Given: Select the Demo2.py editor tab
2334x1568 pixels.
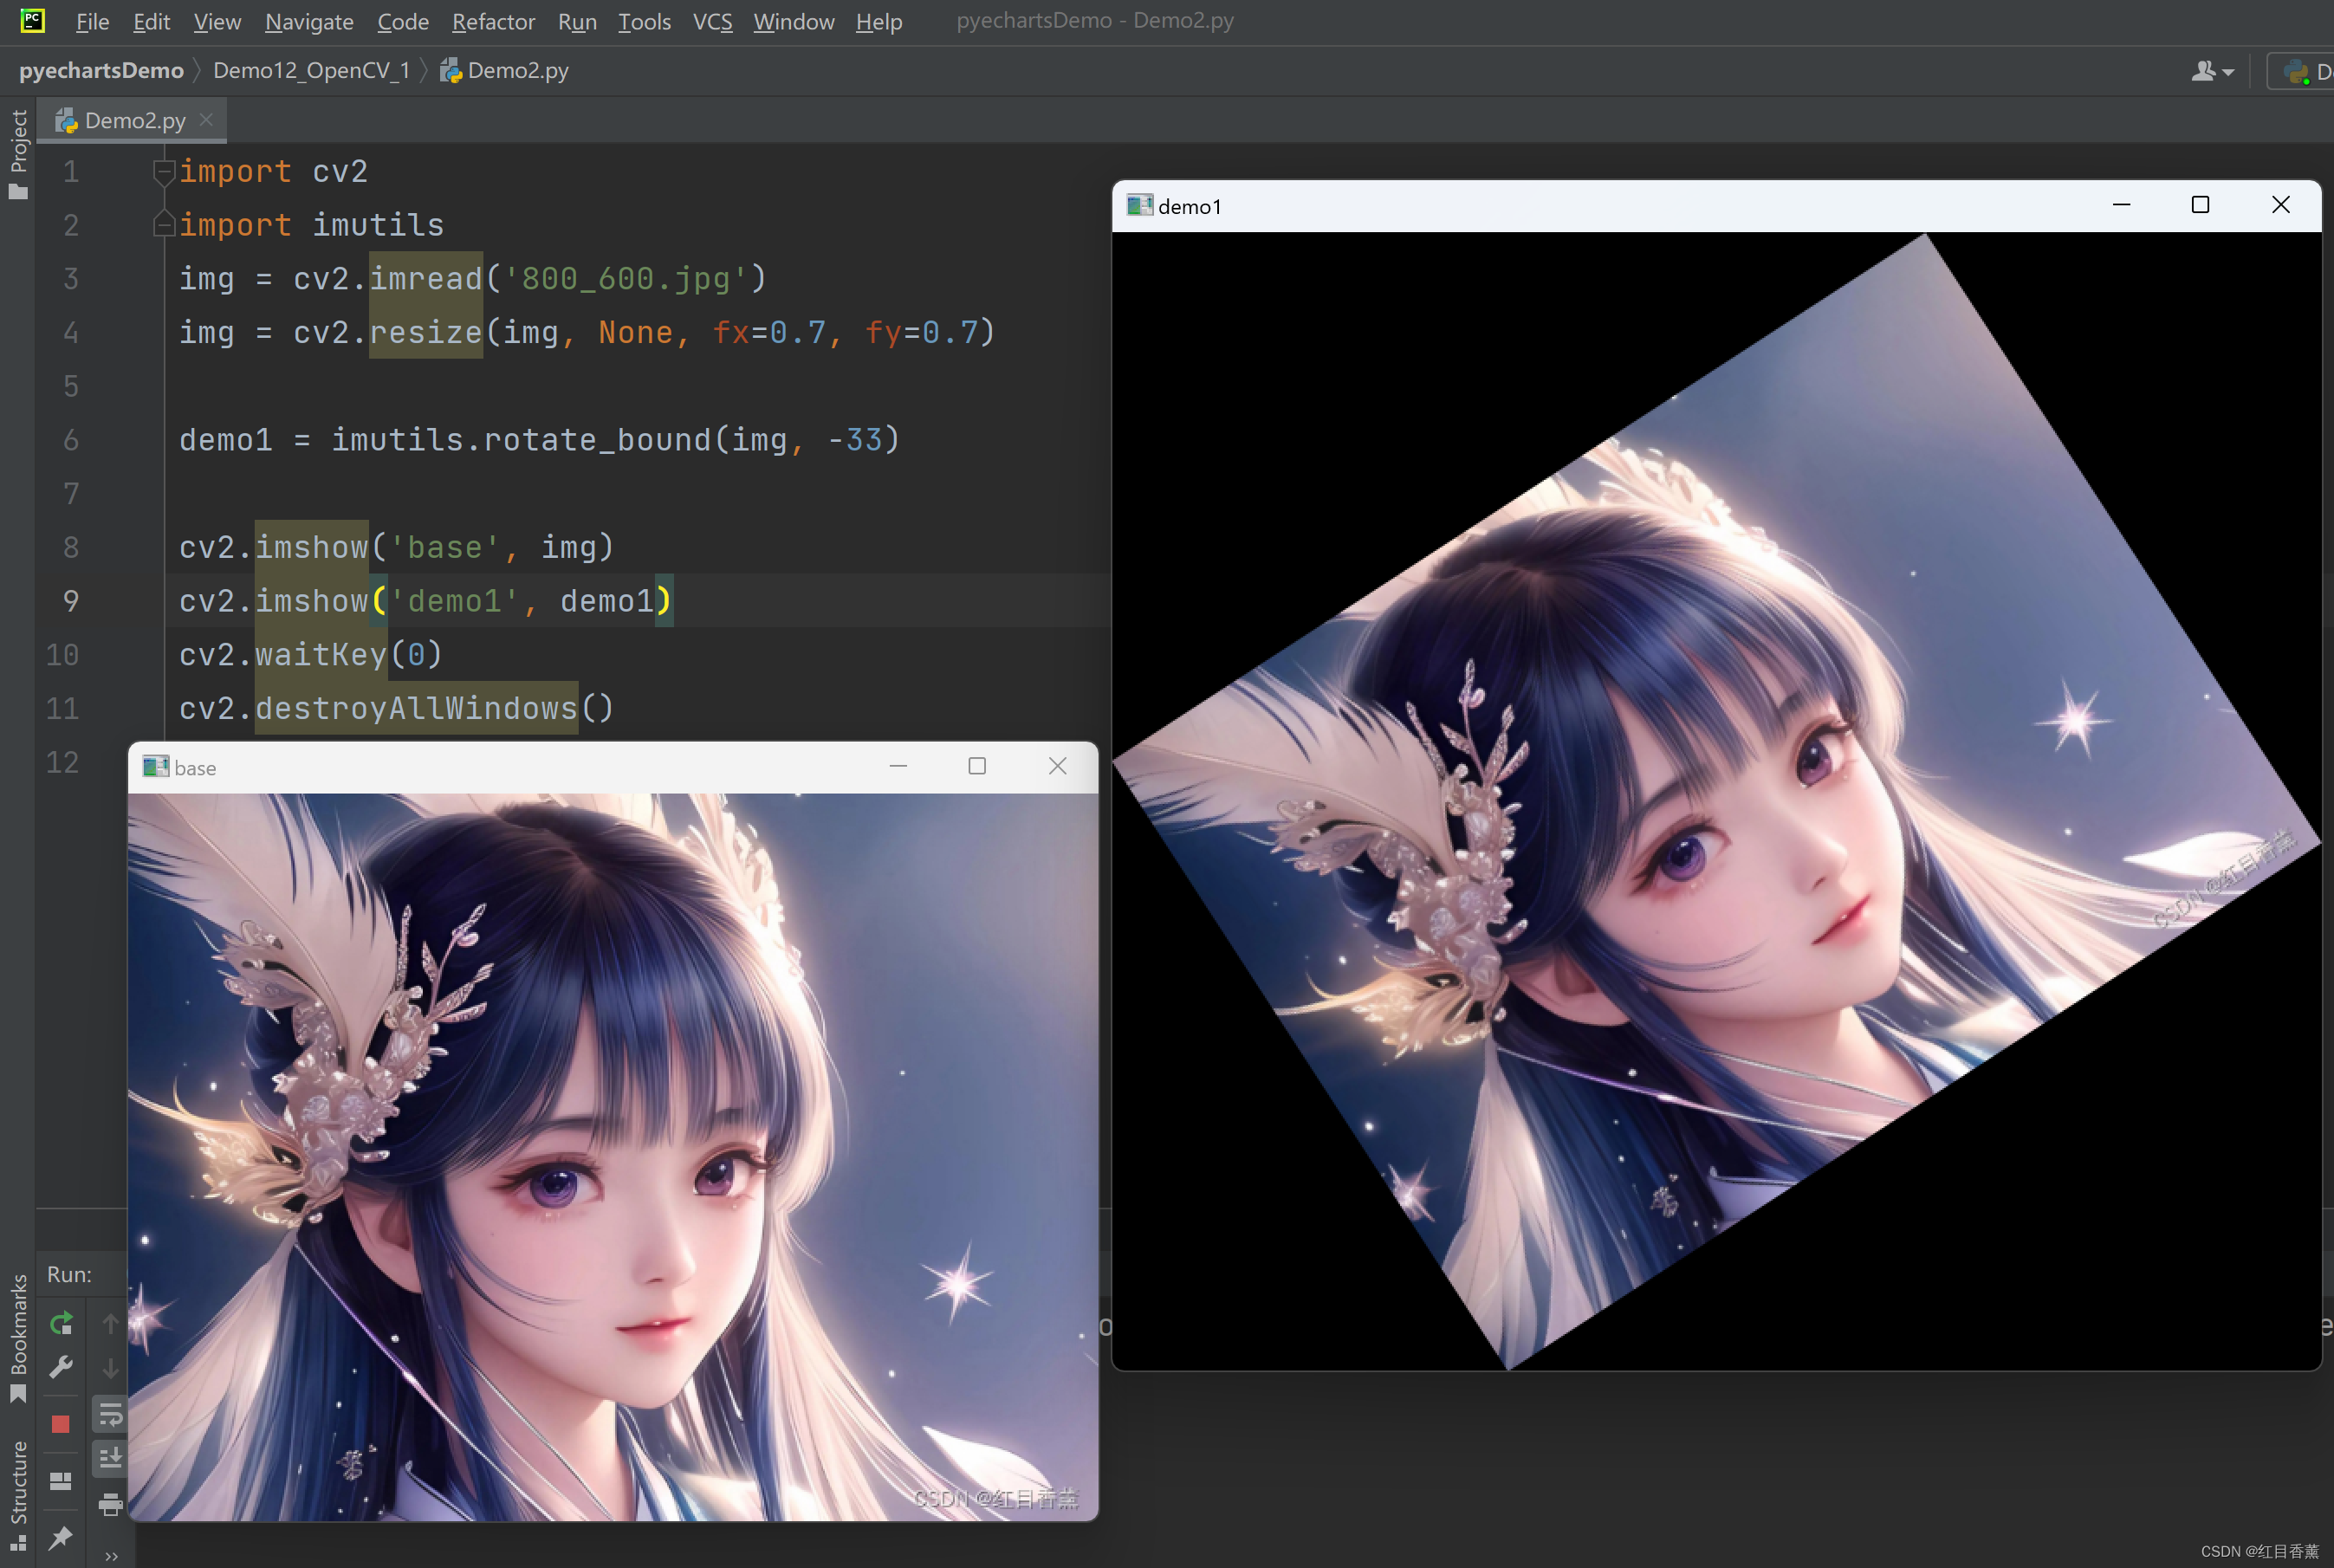Looking at the screenshot, I should tap(133, 120).
